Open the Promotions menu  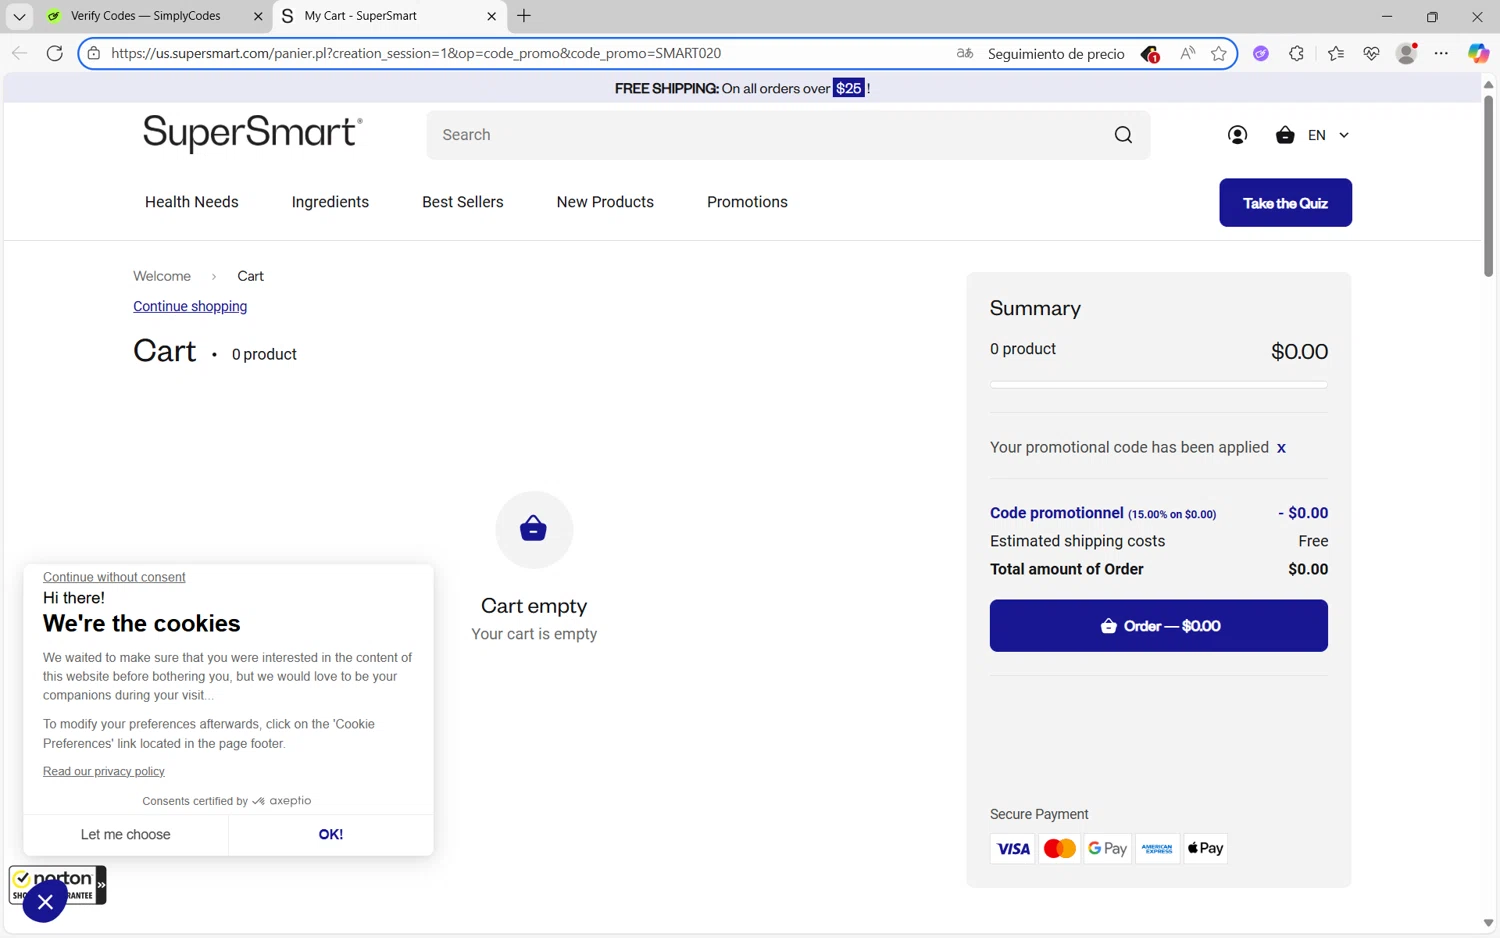[747, 202]
